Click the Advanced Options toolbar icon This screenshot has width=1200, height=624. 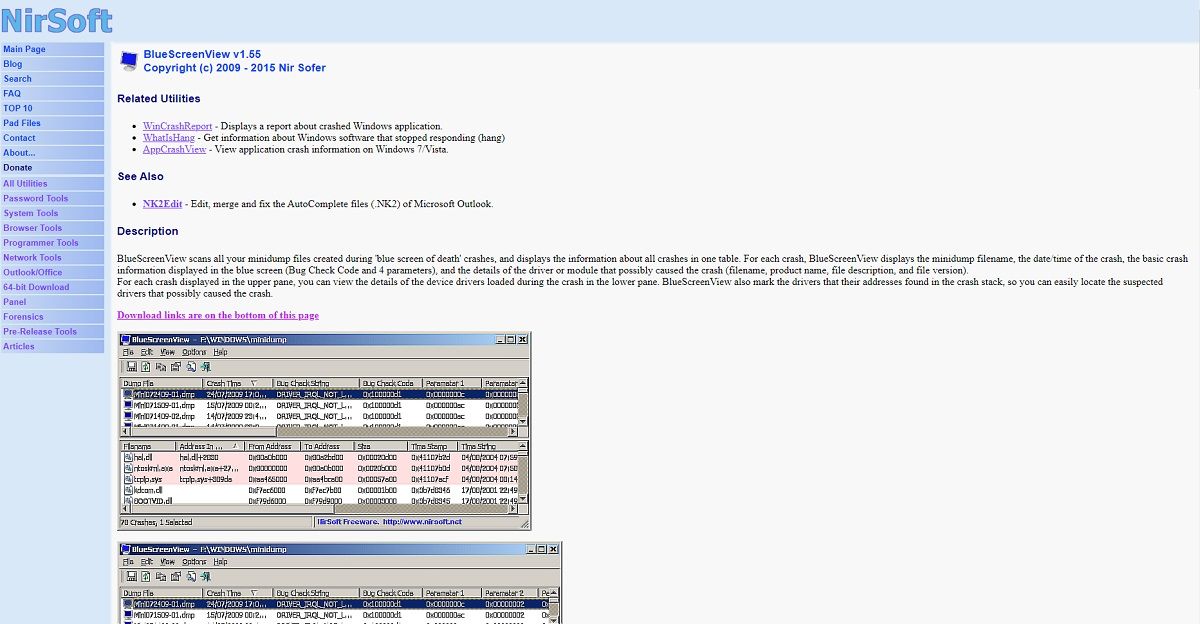[x=205, y=366]
